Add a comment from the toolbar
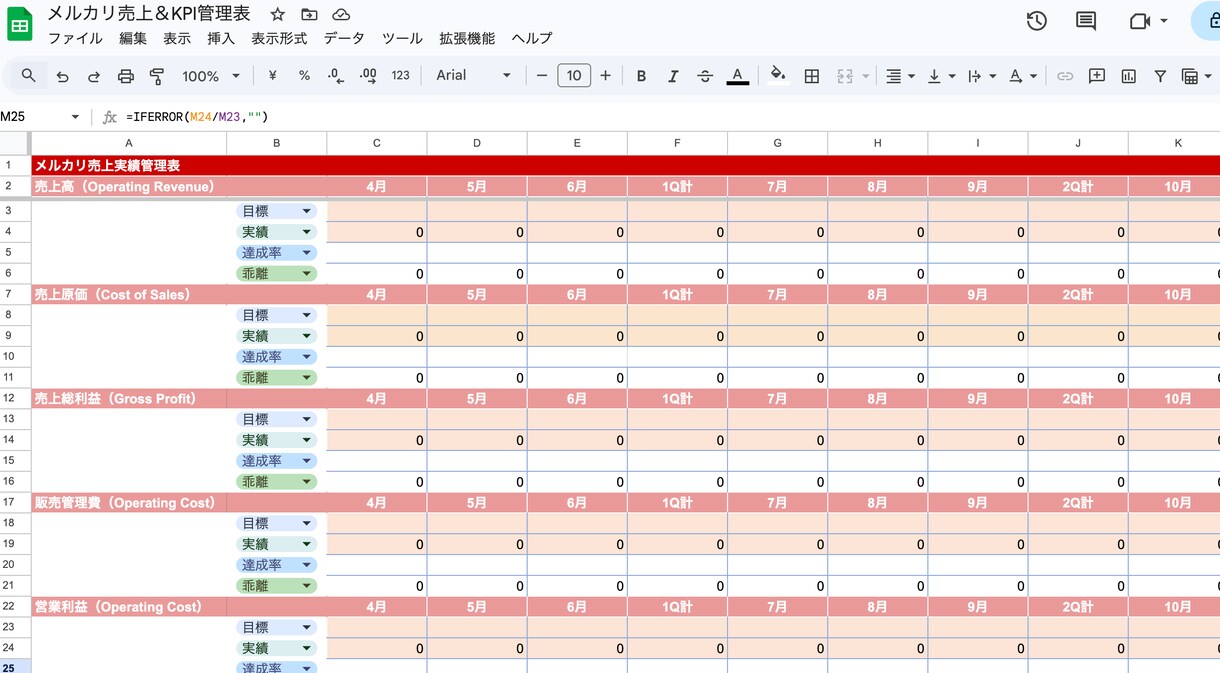Screen dimensions: 1220x673 click(1097, 76)
